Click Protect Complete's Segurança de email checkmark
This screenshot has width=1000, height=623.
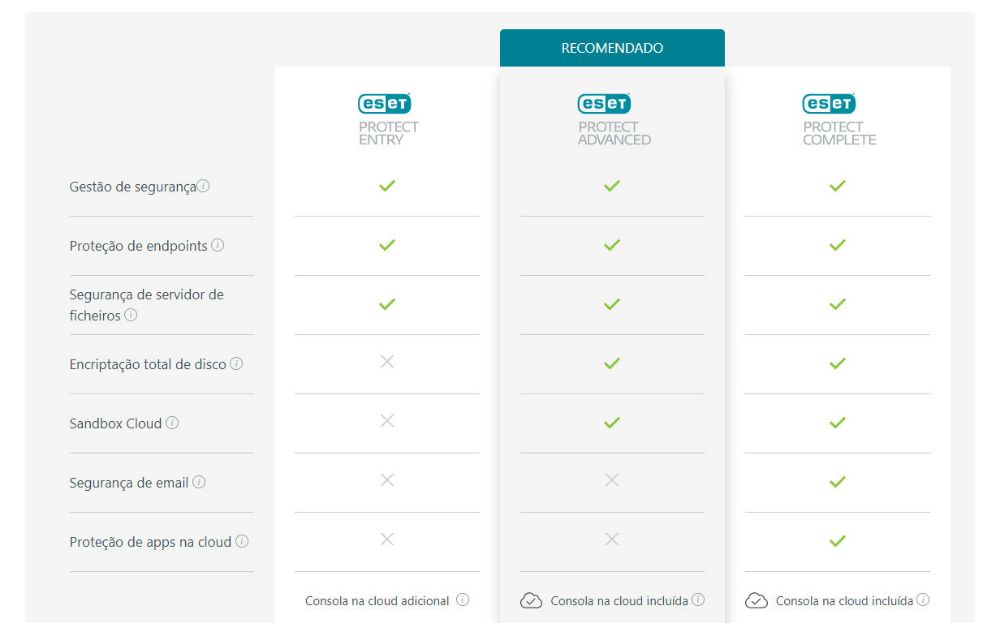coord(838,481)
